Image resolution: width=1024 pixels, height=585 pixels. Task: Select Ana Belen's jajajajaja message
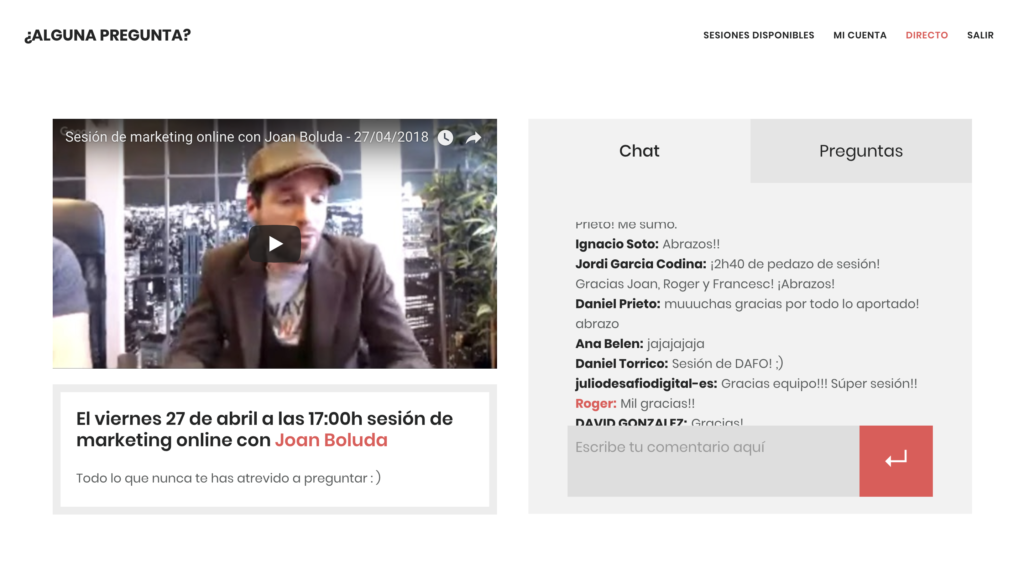tap(675, 344)
